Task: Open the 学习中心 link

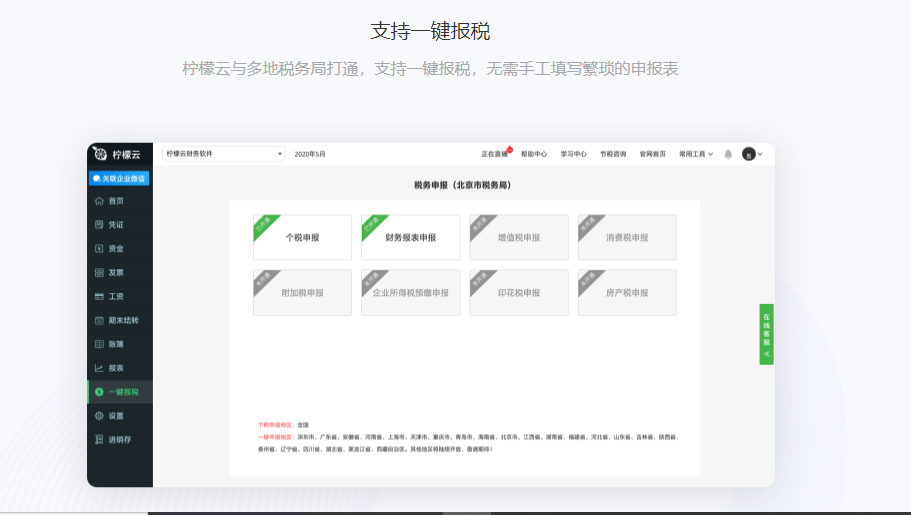Action: (x=573, y=154)
